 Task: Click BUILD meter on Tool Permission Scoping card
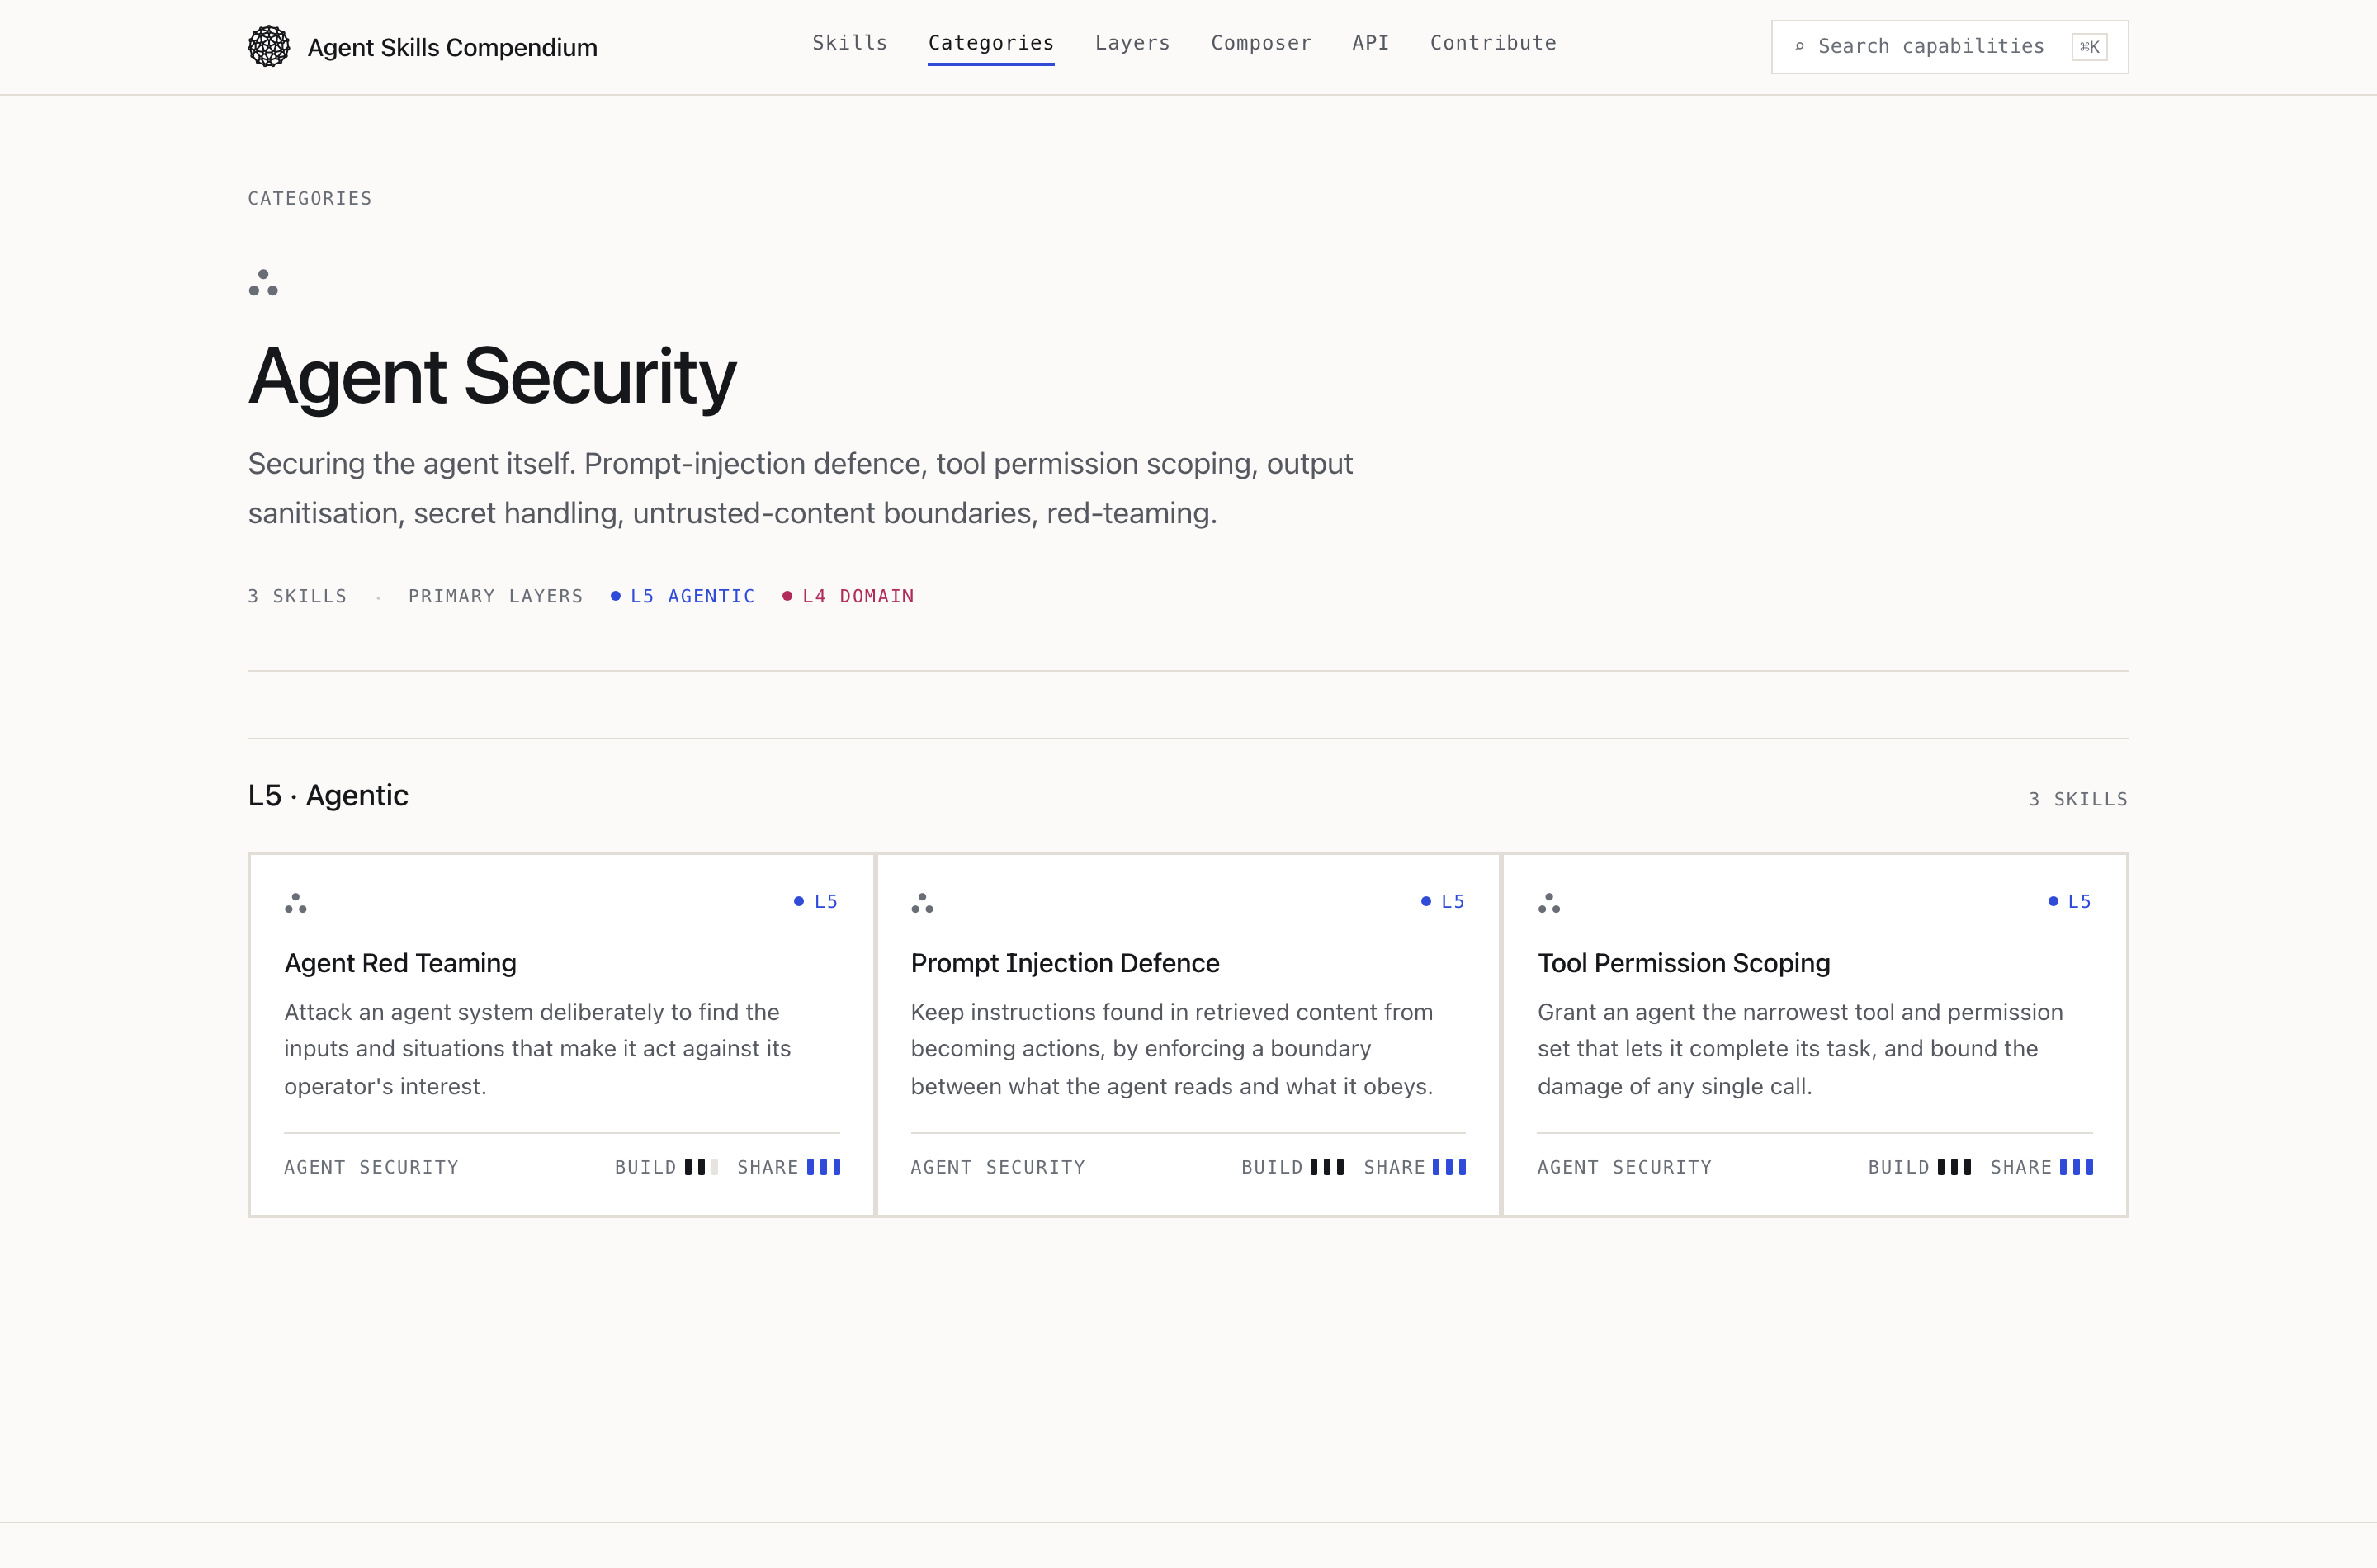[1920, 1167]
